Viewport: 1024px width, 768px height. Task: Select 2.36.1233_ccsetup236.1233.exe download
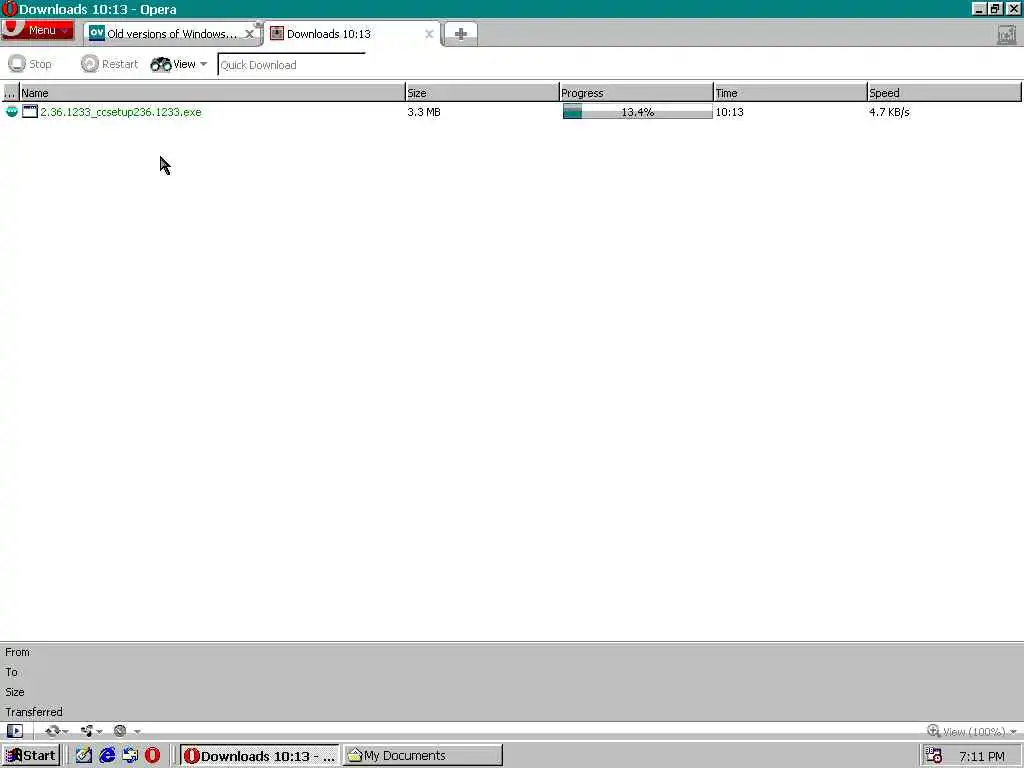coord(121,112)
